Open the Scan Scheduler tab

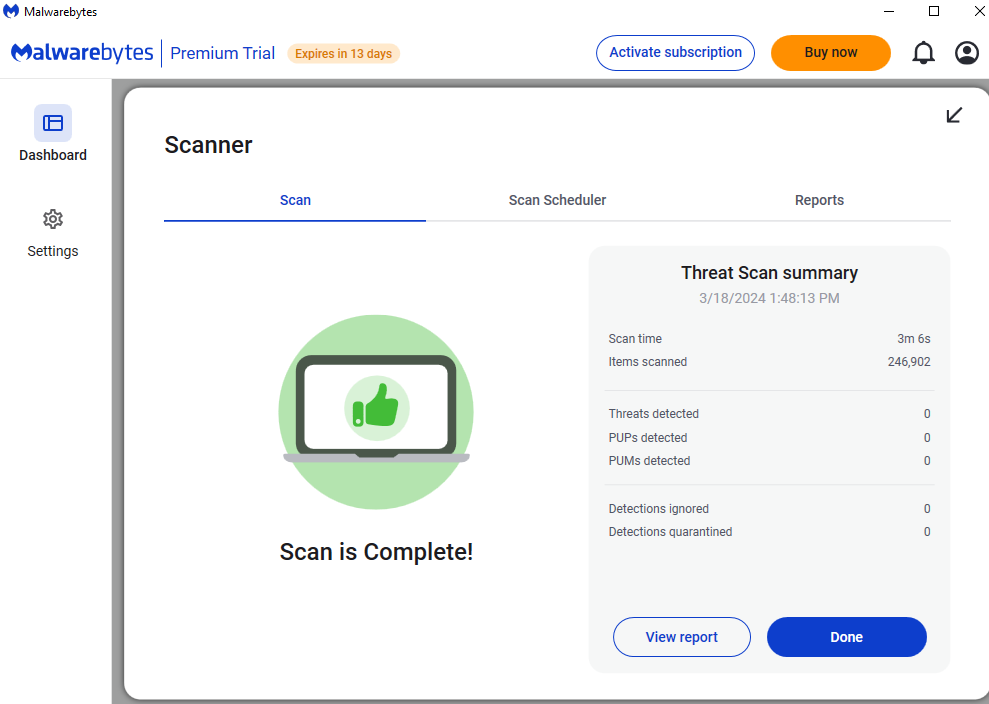click(557, 200)
